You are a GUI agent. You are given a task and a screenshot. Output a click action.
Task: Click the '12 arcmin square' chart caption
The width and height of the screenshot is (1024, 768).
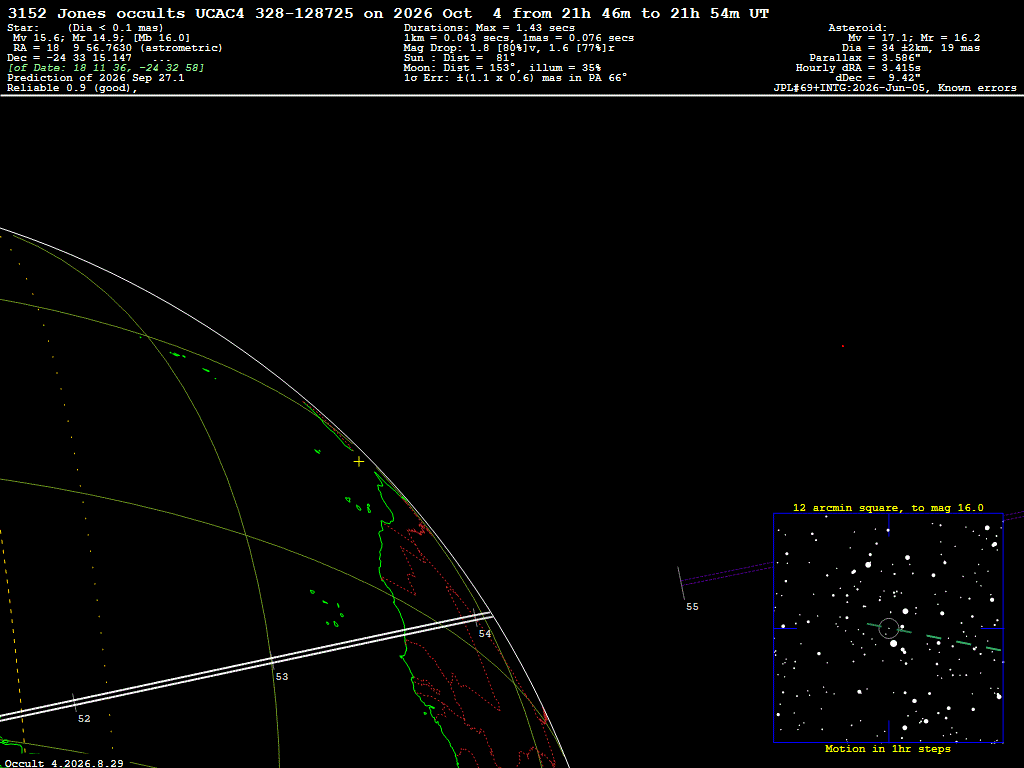pos(888,507)
